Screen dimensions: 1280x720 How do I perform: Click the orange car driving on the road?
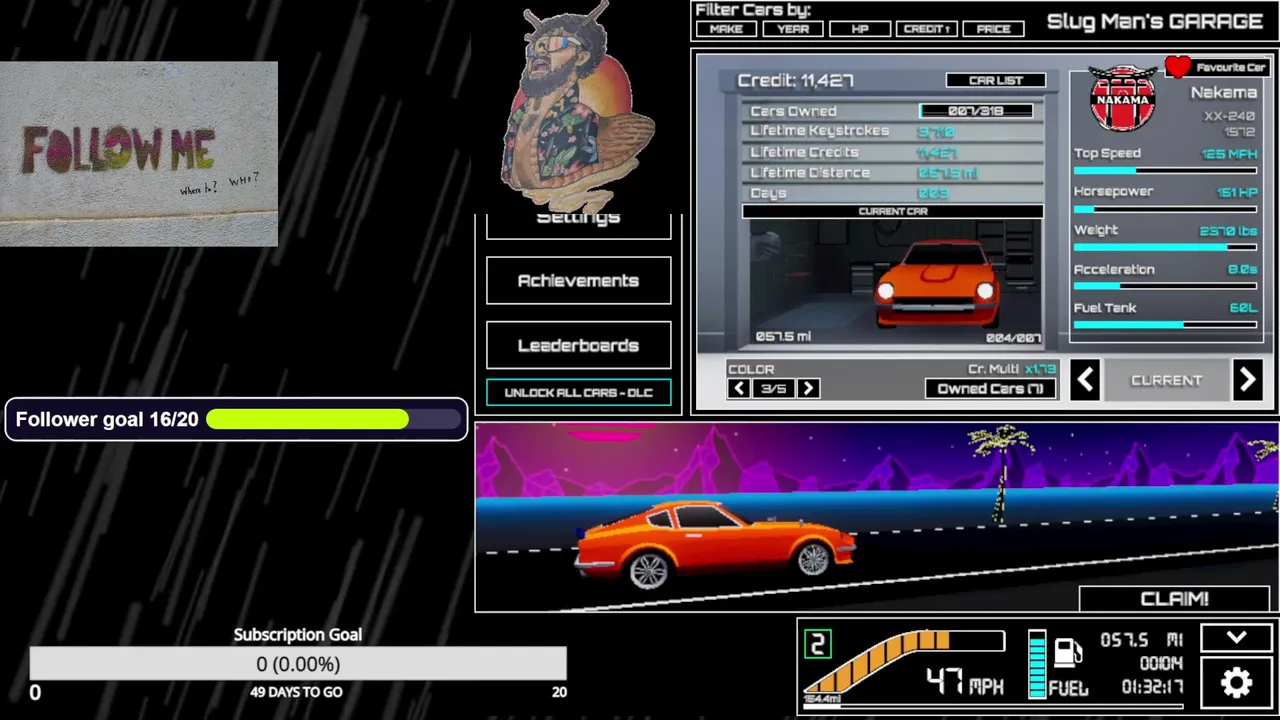716,545
